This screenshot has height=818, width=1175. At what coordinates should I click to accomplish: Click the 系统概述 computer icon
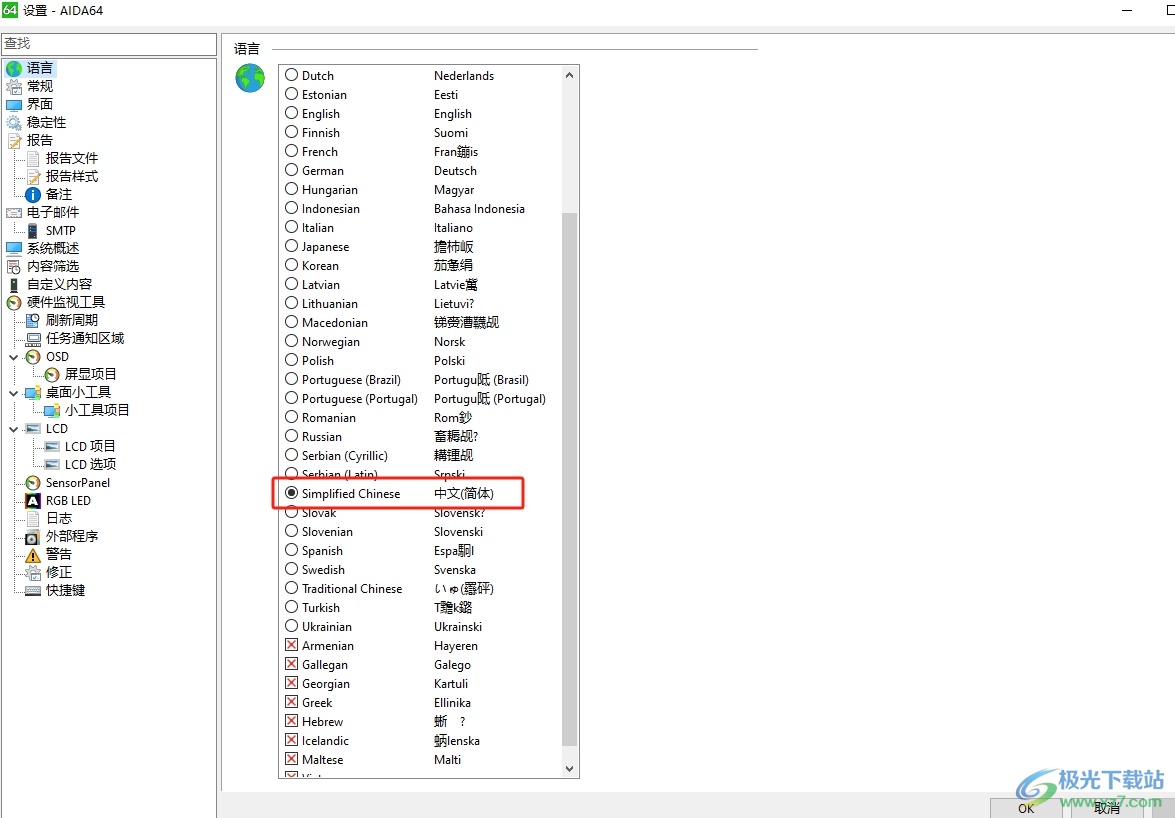click(13, 249)
